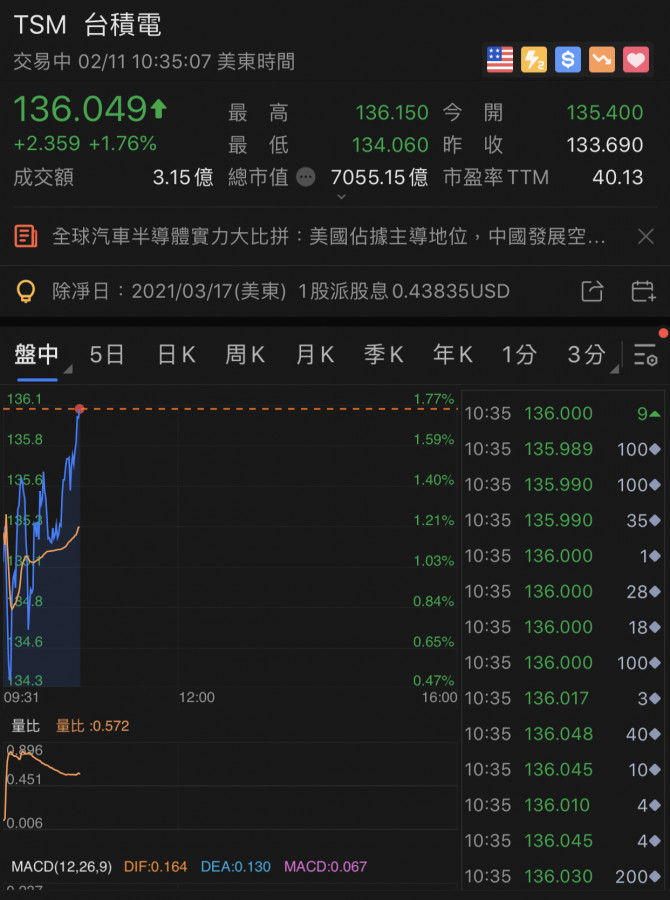Switch to the 日K chart tab
This screenshot has width=670, height=900.
click(176, 355)
